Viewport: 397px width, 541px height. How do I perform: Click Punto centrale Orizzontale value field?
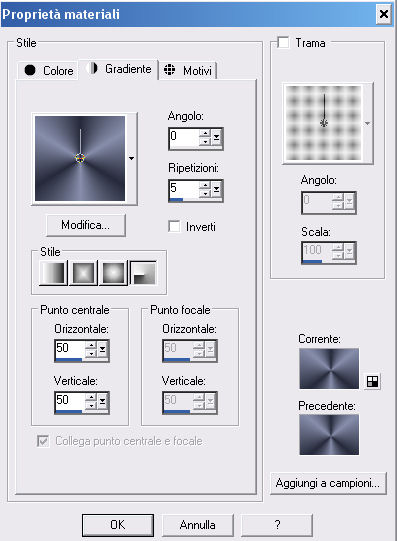tap(70, 348)
